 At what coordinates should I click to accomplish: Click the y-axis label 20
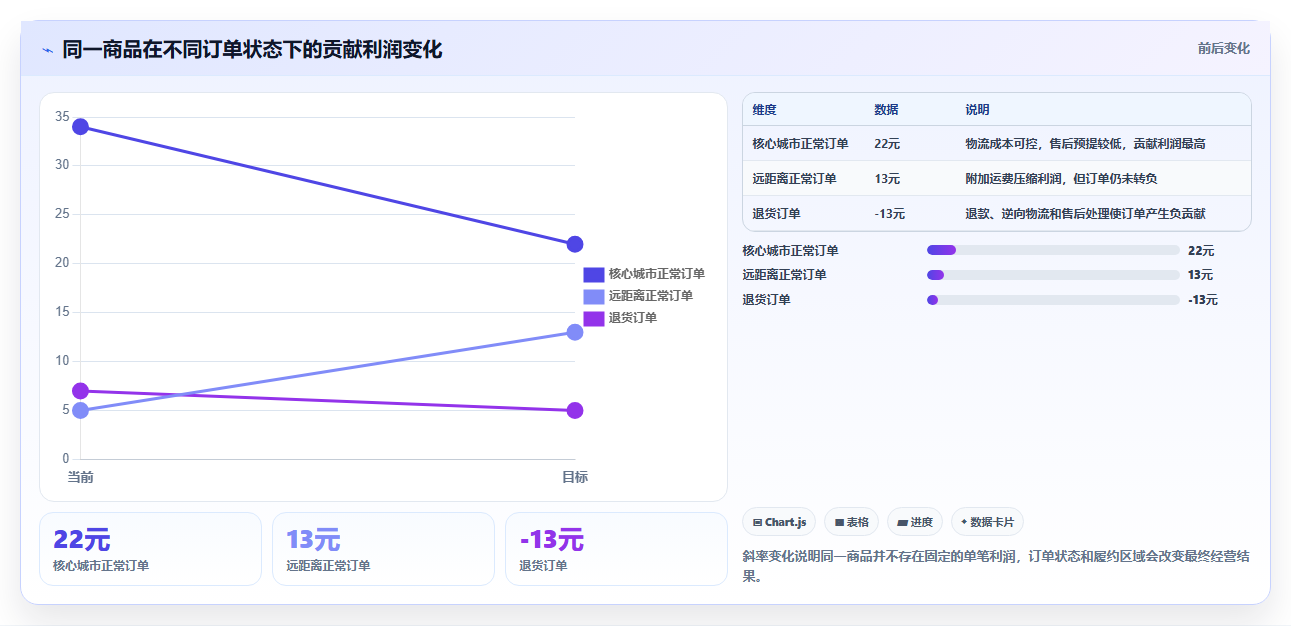[x=62, y=263]
